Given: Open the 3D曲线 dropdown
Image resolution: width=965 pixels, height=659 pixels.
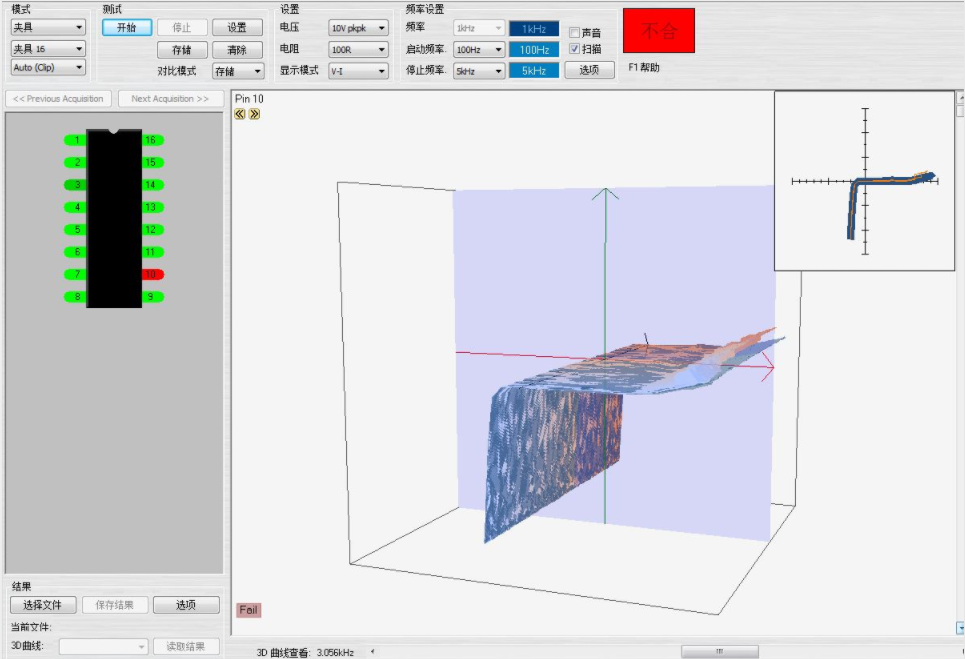Looking at the screenshot, I should pyautogui.click(x=103, y=647).
